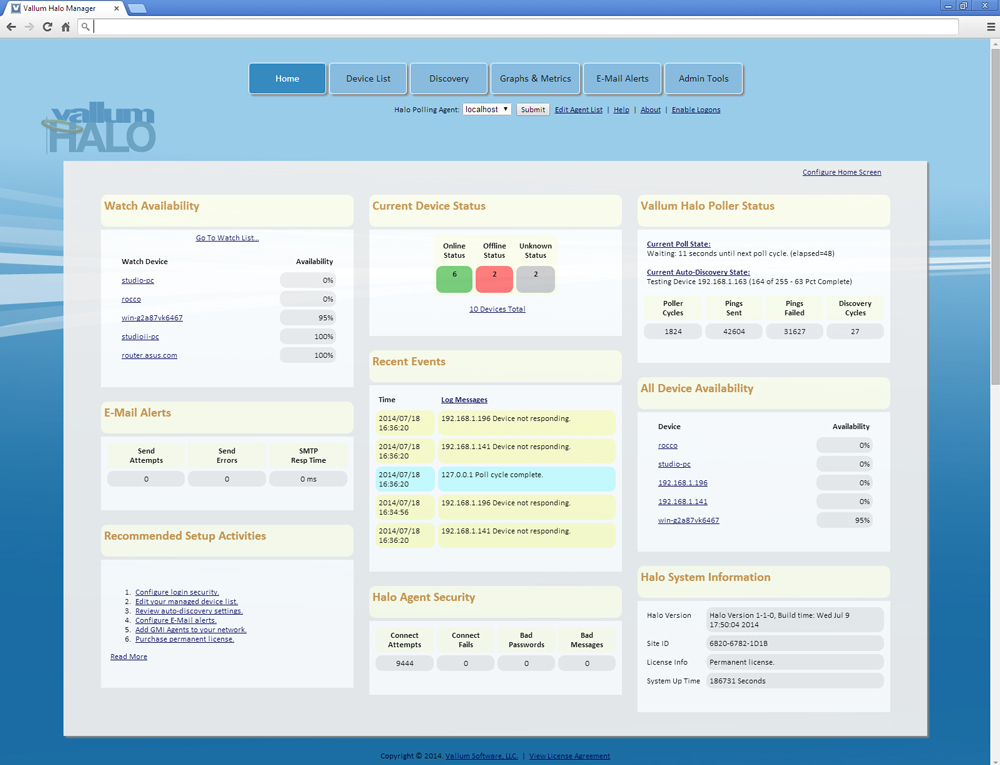Click the Read More link
The width and height of the screenshot is (1000, 765).
[x=129, y=657]
